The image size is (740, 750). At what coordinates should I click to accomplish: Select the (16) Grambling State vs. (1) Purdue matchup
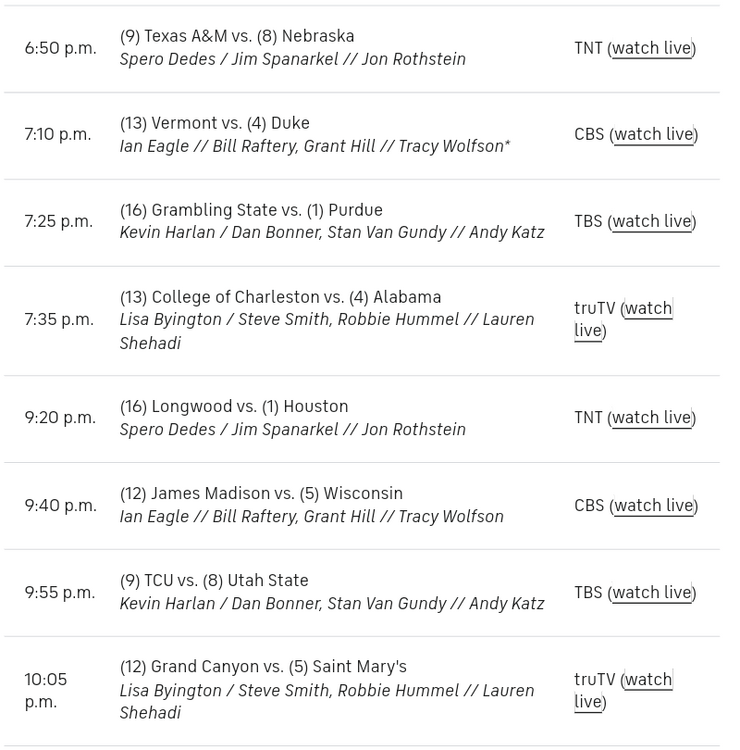point(251,210)
